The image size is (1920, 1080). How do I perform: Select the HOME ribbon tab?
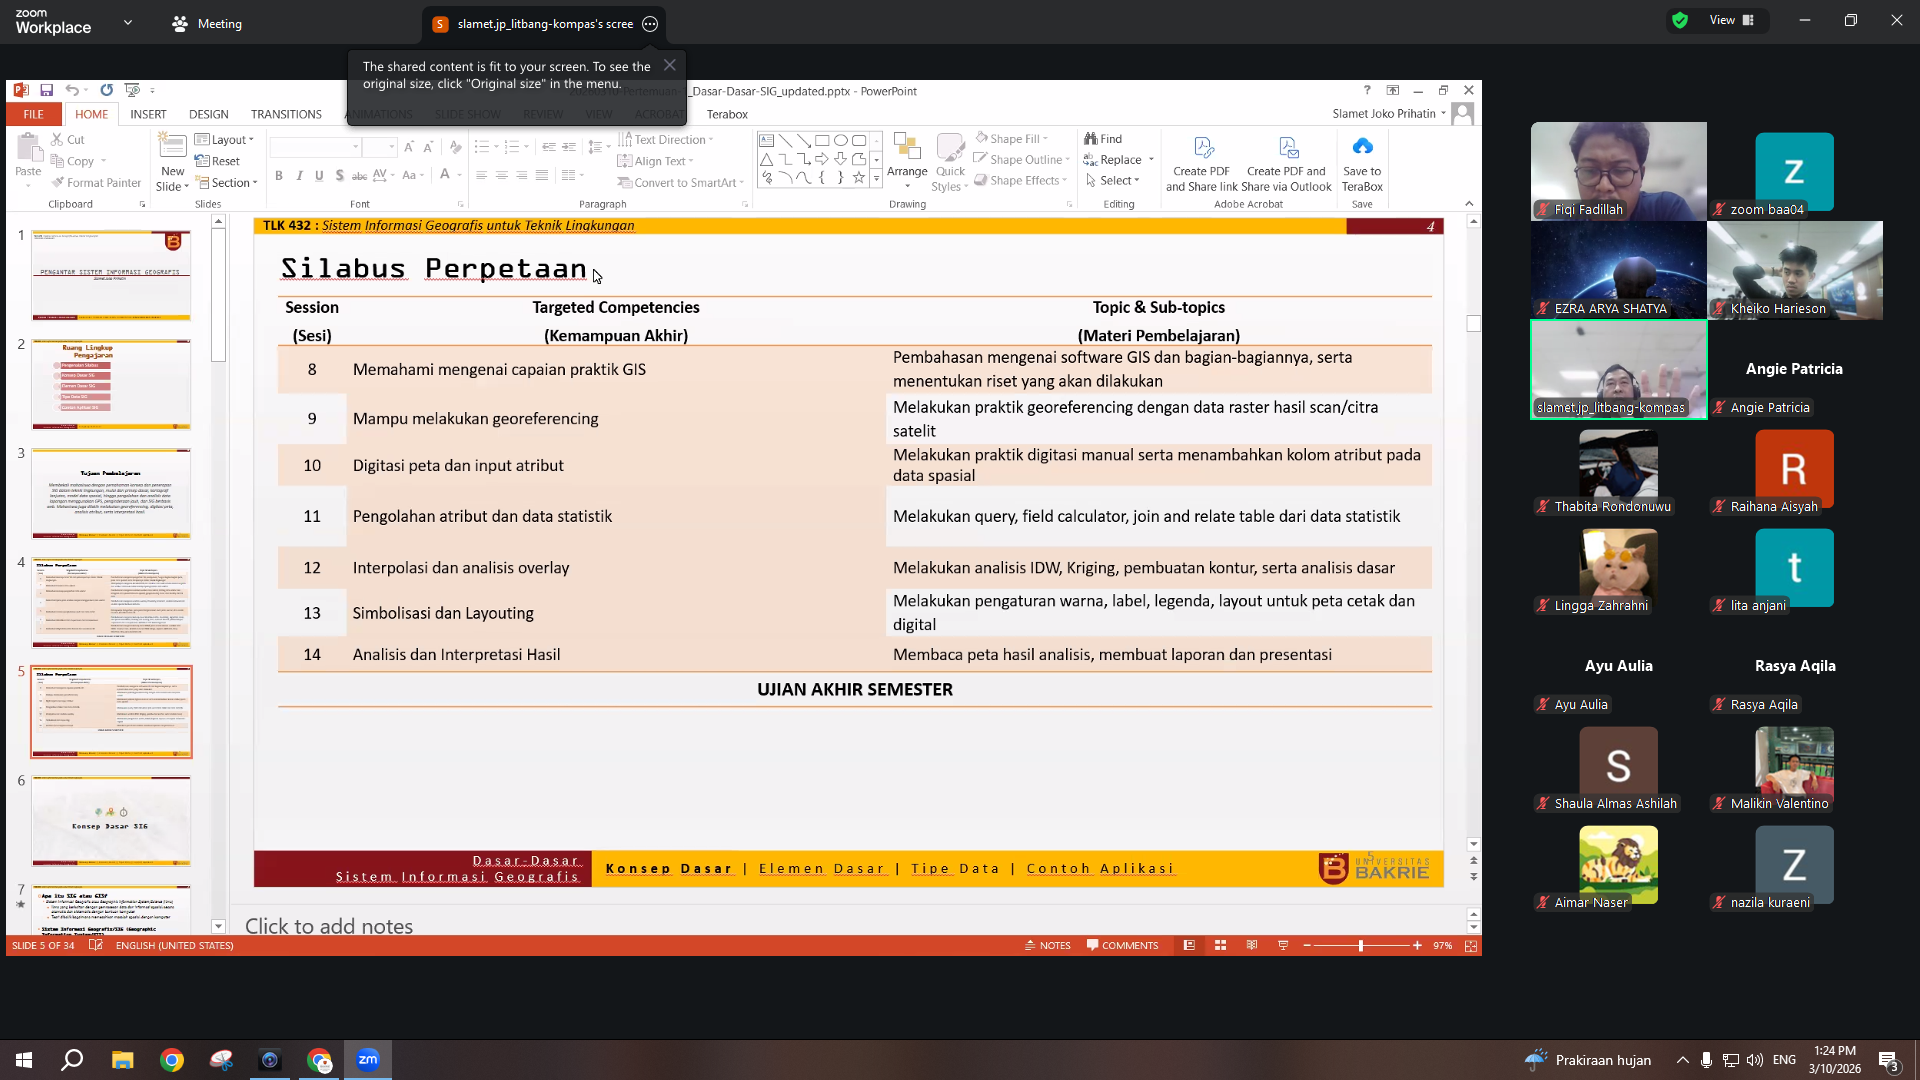tap(91, 115)
